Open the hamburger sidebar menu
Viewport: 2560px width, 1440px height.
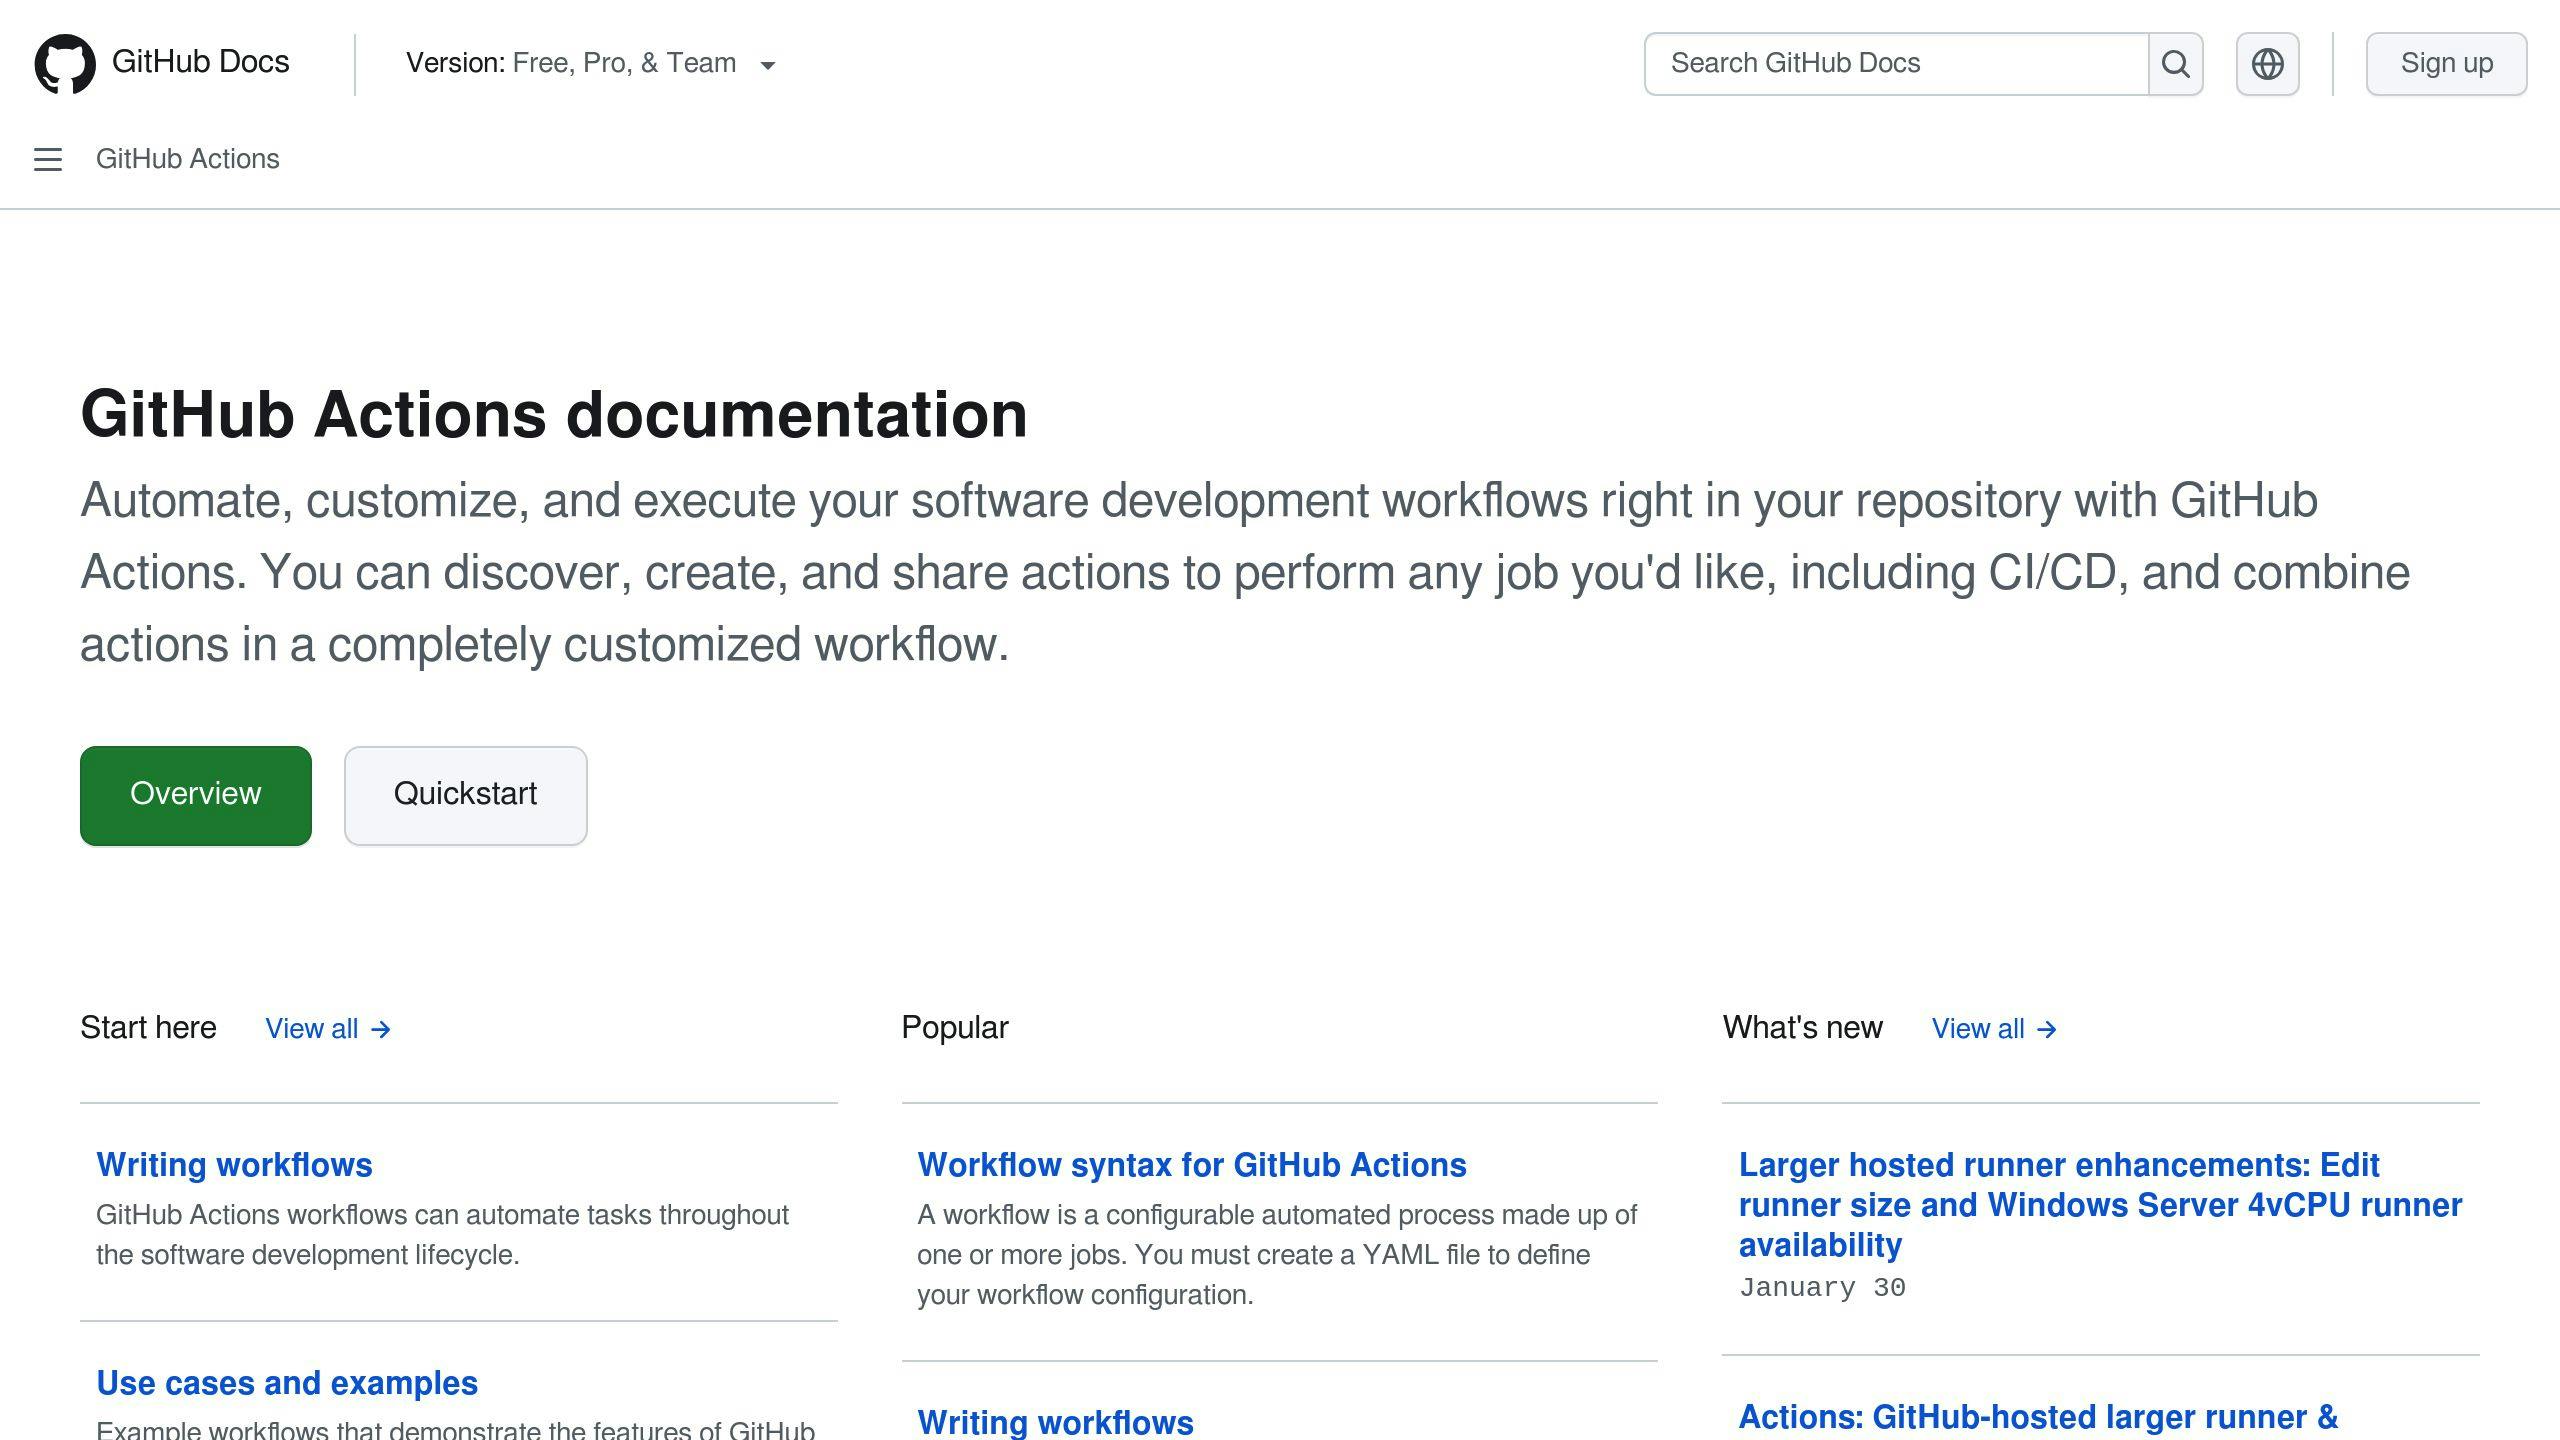pos(48,159)
